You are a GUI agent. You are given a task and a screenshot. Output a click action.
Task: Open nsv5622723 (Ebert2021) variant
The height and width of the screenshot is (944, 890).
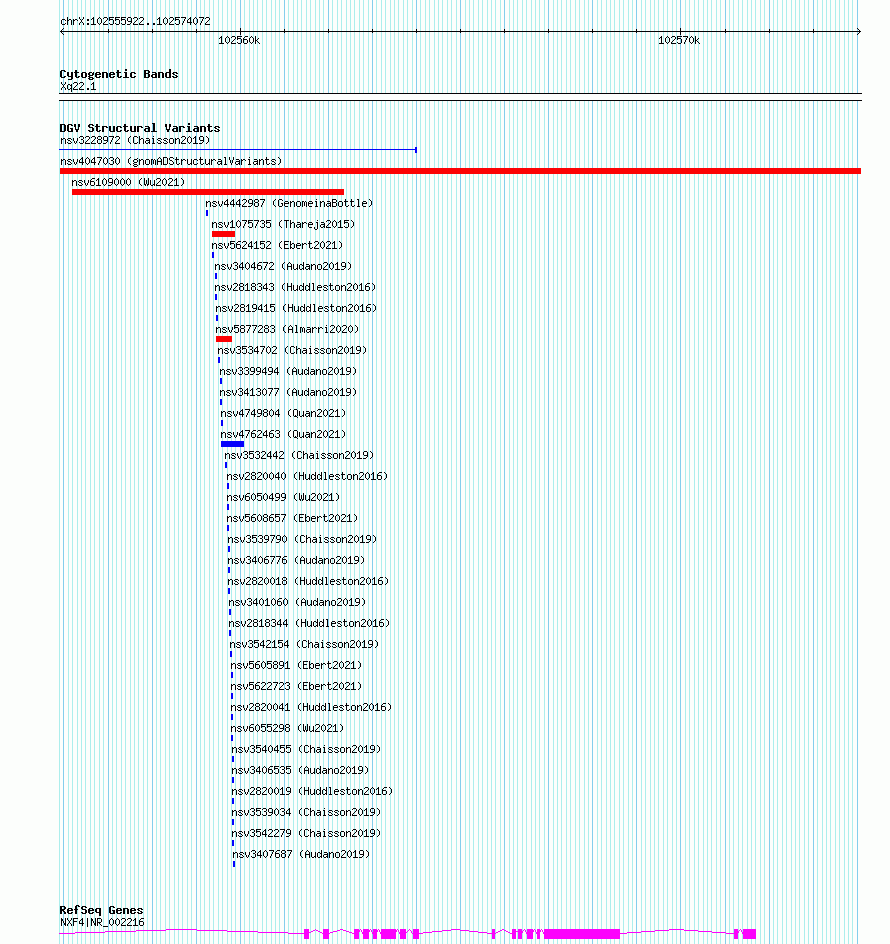pos(296,686)
